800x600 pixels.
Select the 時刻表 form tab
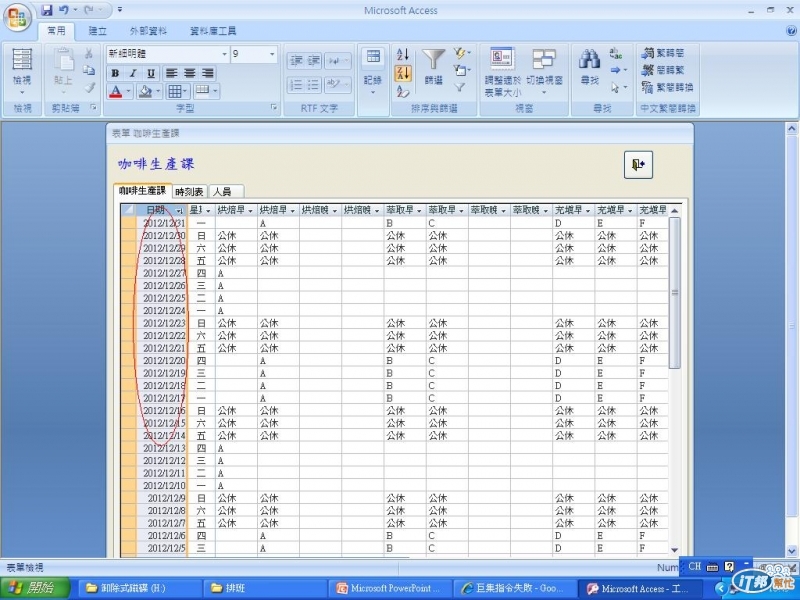[x=189, y=192]
